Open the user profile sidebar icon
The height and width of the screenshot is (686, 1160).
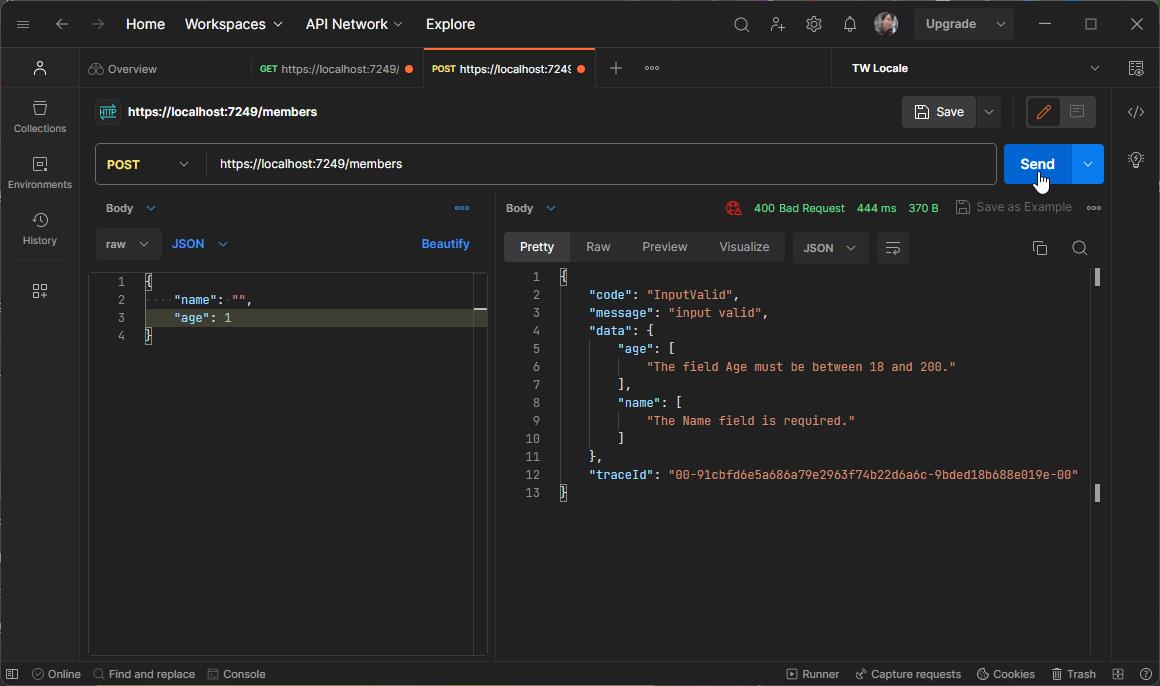[40, 68]
